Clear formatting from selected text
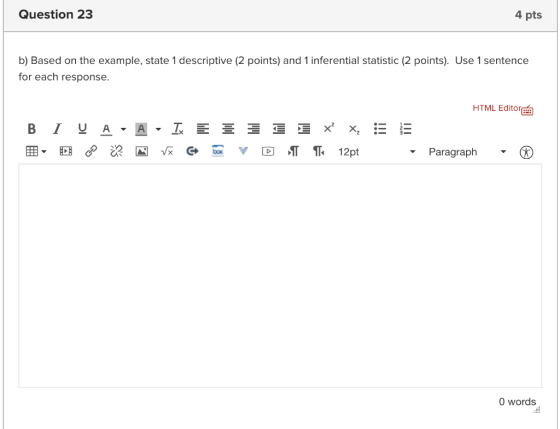The image size is (560, 429). click(x=178, y=129)
